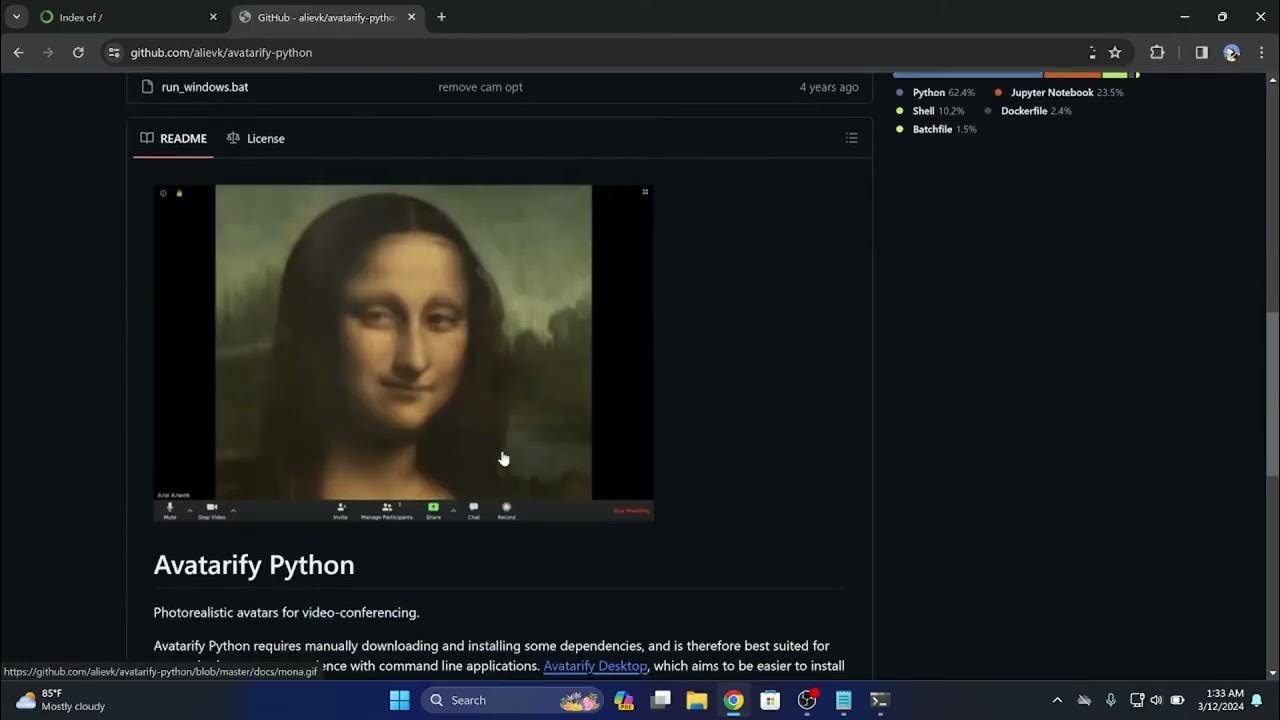Image resolution: width=1280 pixels, height=720 pixels.
Task: Click the 'Avatarify Python' heading
Action: pyautogui.click(x=254, y=565)
